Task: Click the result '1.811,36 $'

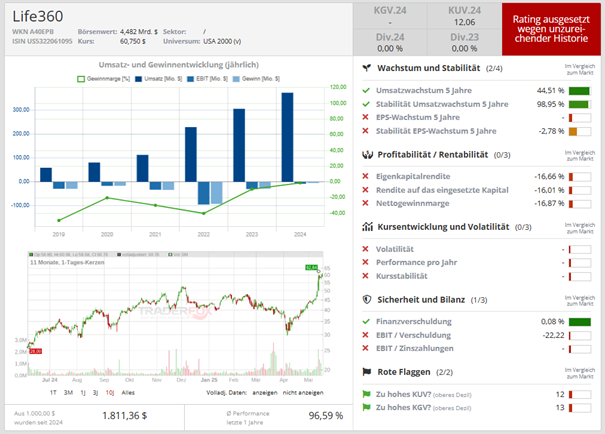Action: tap(125, 415)
